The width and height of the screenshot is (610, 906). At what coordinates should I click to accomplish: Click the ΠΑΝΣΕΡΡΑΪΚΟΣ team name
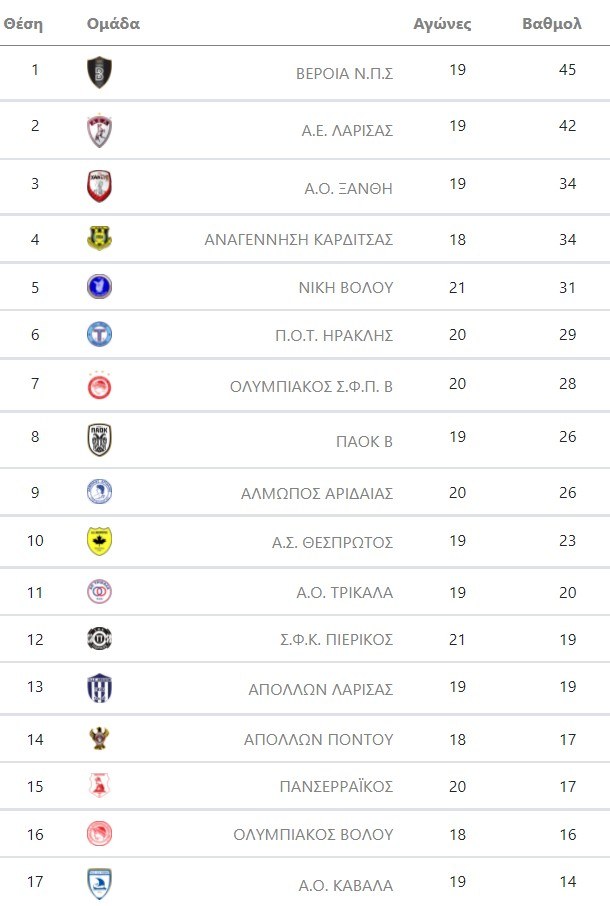point(336,786)
